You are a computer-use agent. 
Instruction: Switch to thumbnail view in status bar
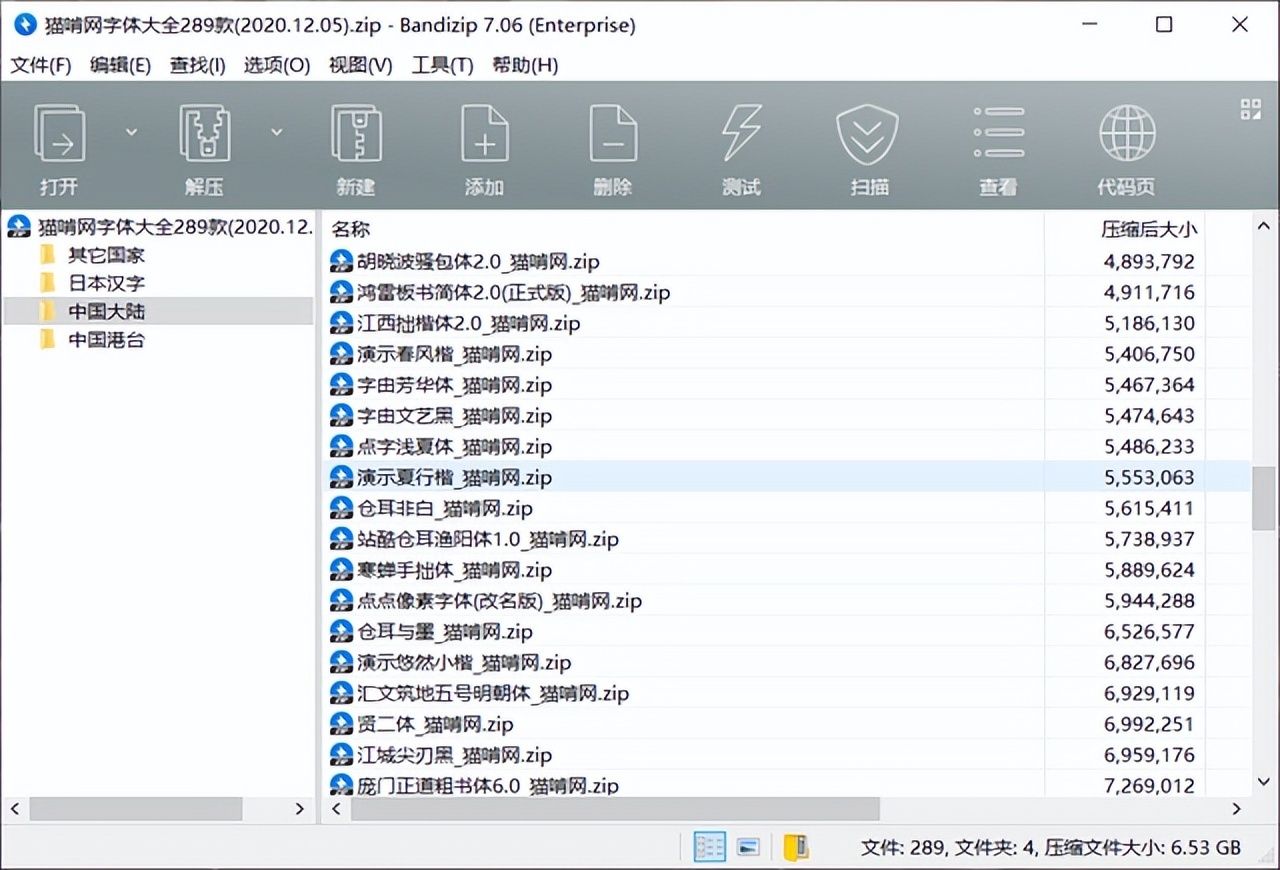click(748, 847)
